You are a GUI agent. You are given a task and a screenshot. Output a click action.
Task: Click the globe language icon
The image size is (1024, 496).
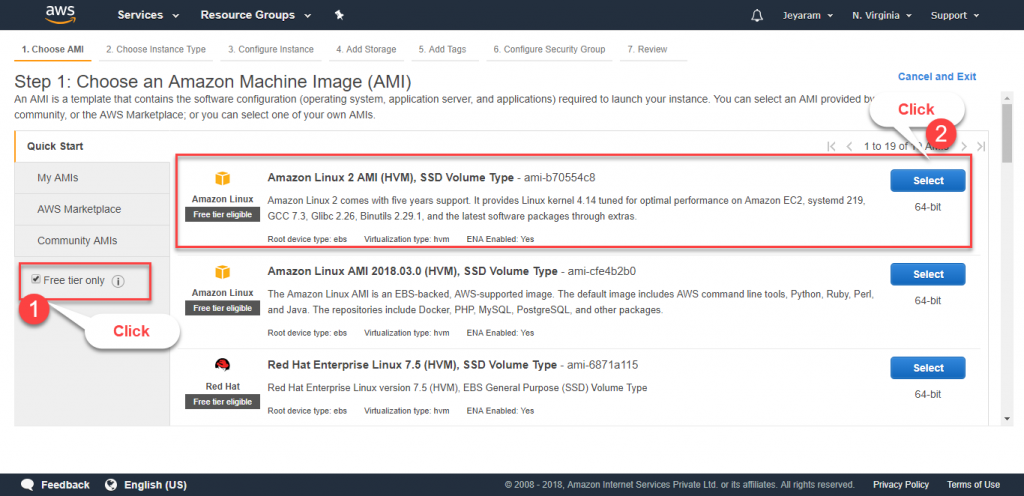(111, 485)
